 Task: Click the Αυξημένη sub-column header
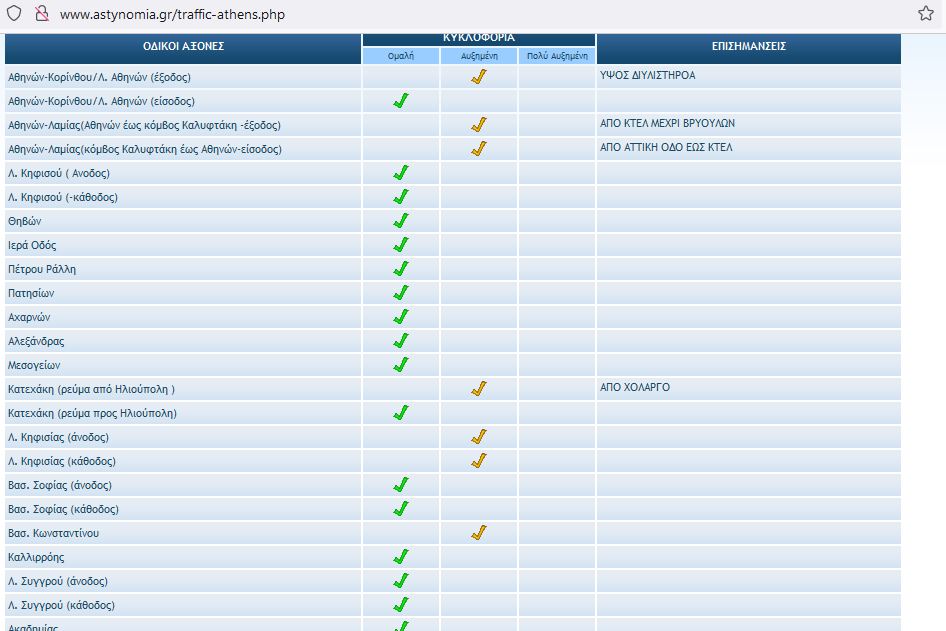[x=479, y=57]
